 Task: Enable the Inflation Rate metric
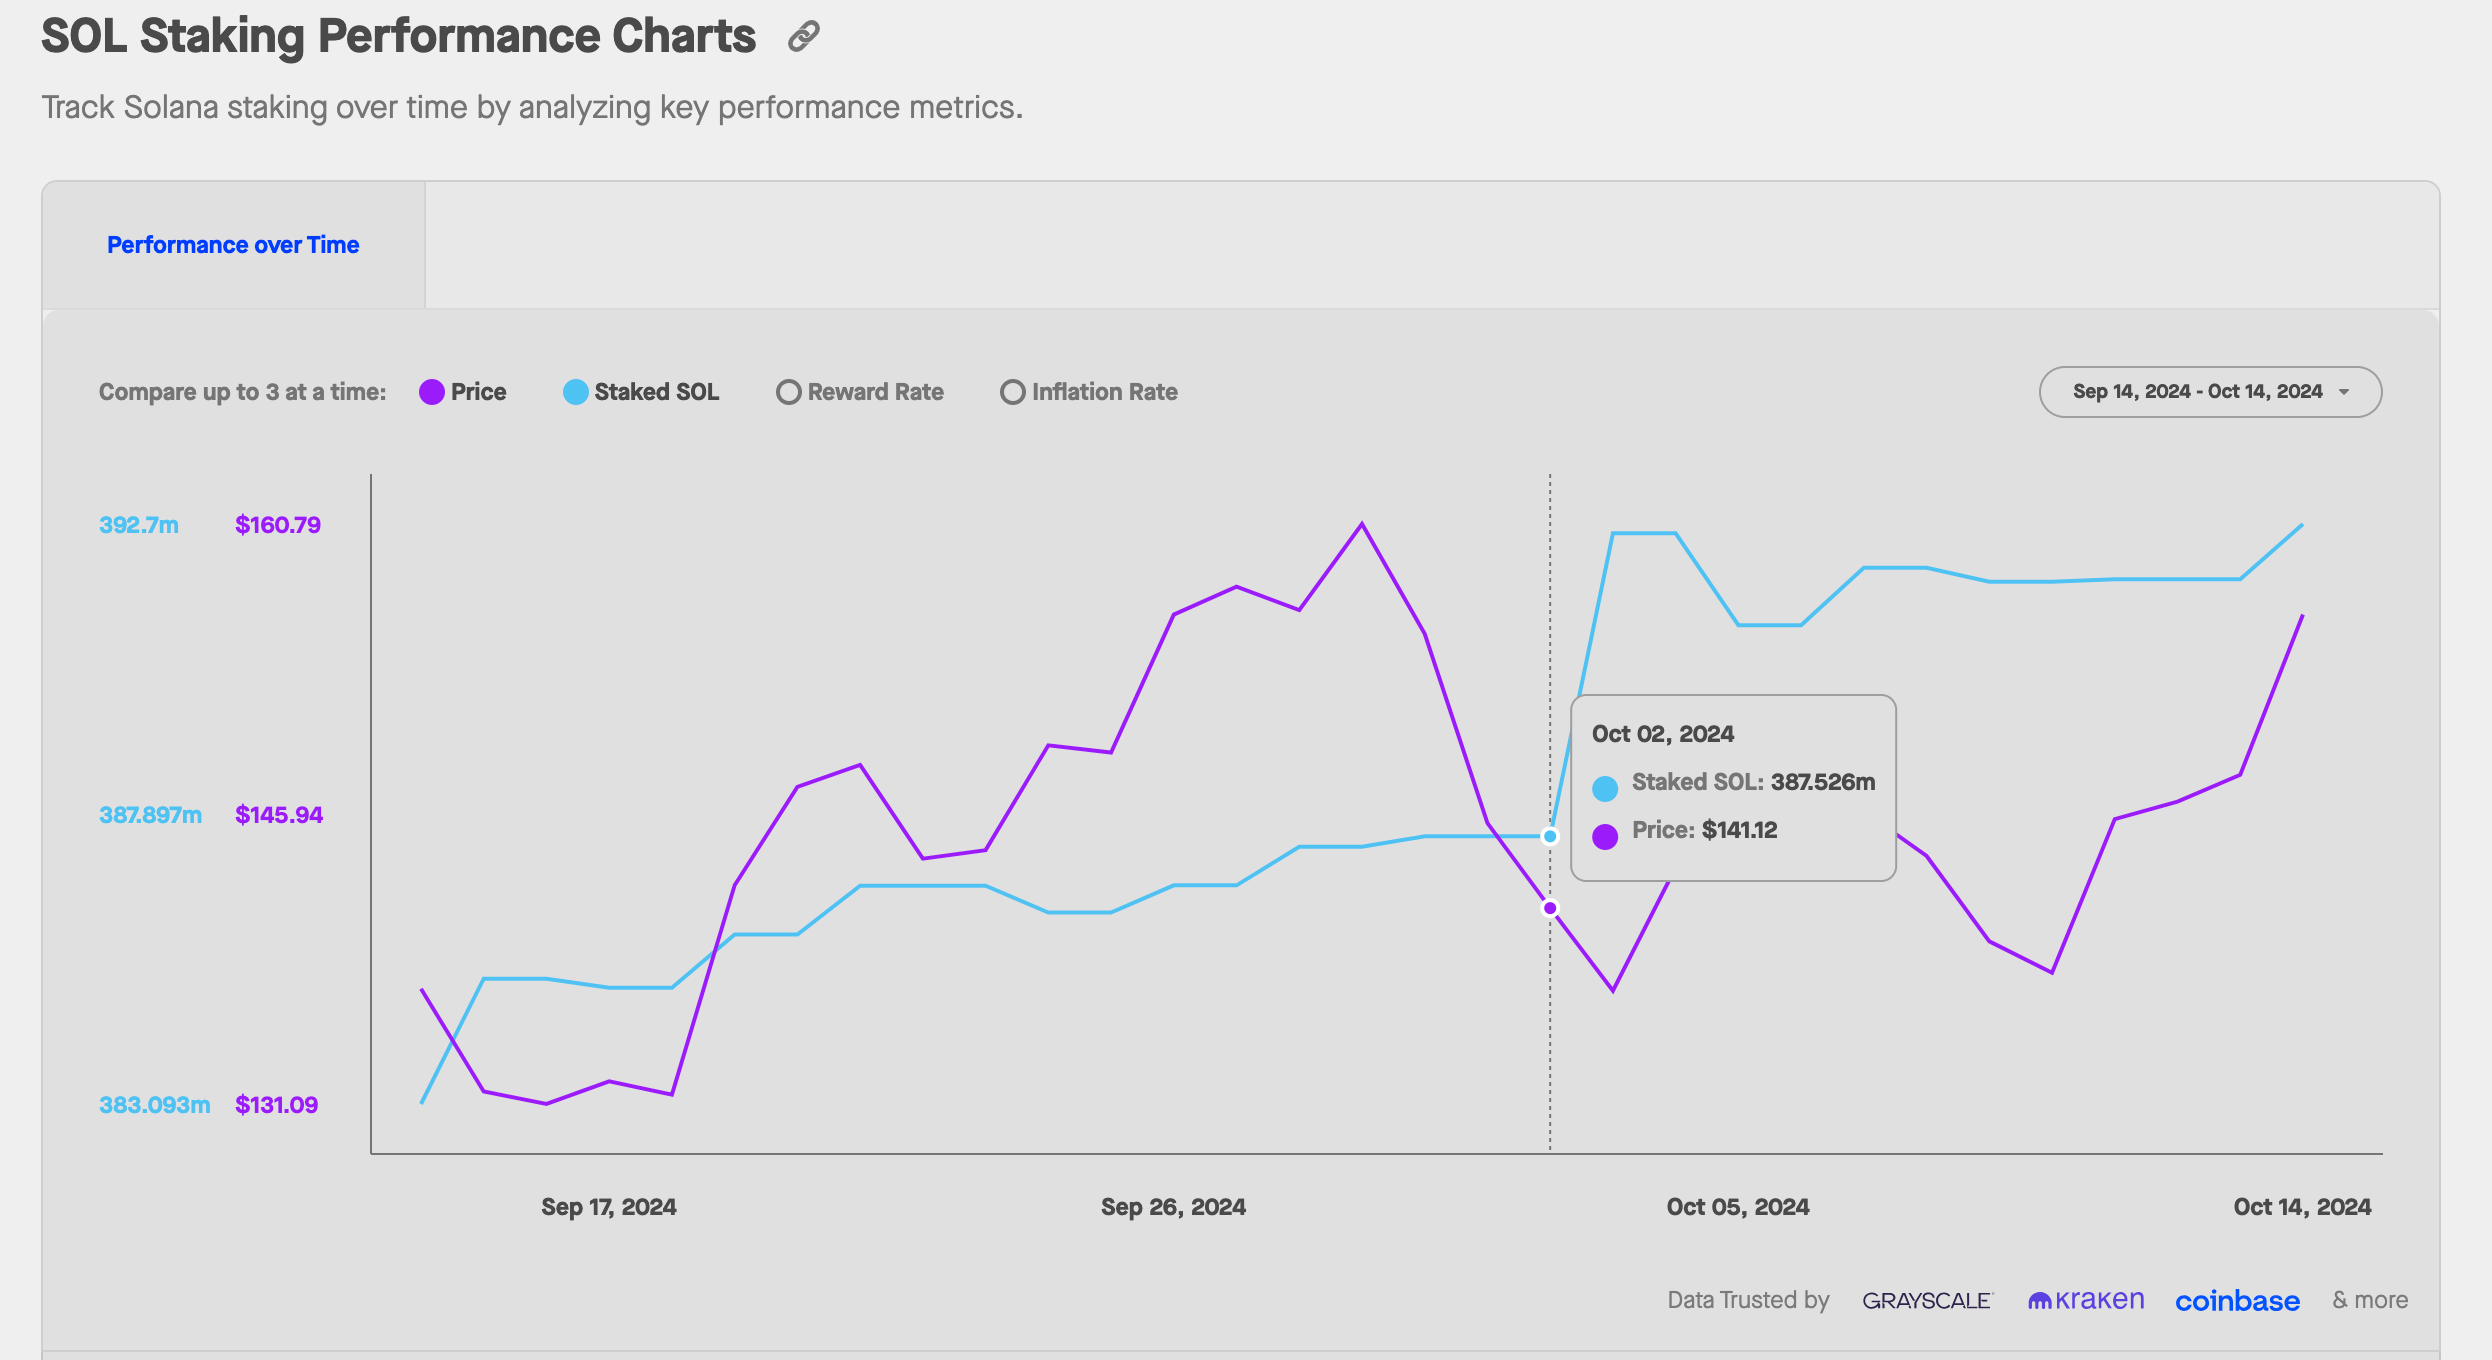click(x=1089, y=392)
